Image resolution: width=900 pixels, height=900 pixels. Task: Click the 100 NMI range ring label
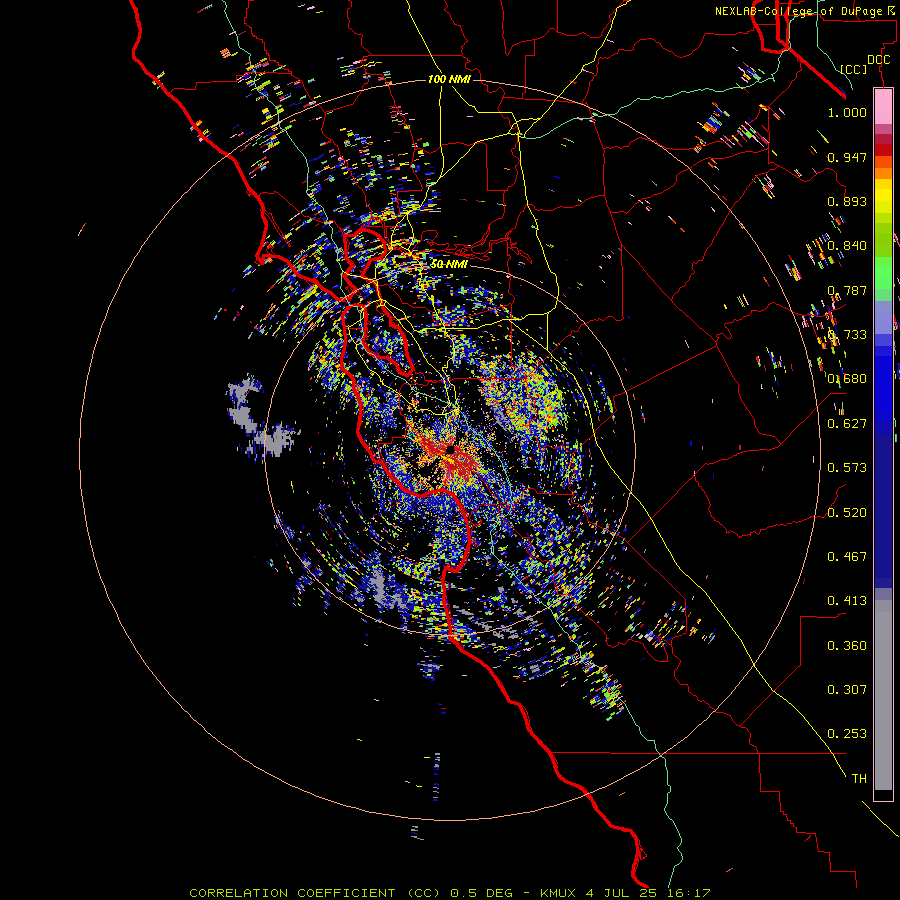(x=449, y=79)
